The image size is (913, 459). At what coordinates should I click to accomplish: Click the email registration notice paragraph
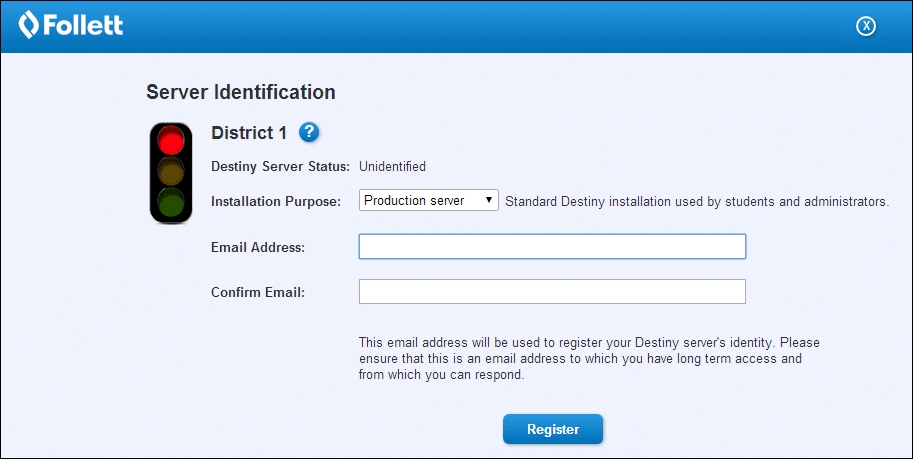point(589,359)
